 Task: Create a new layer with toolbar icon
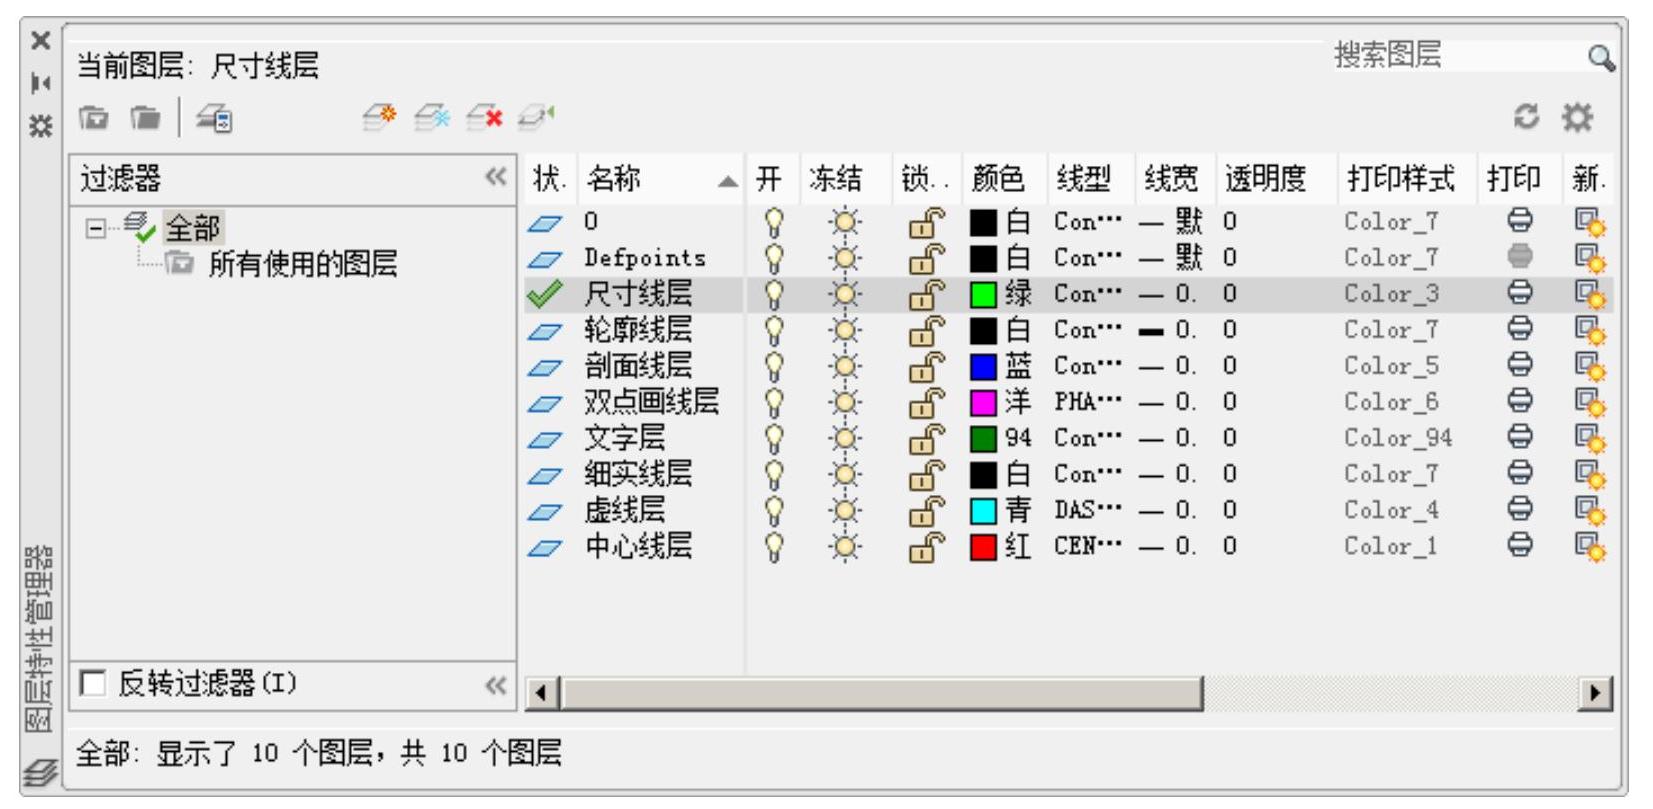[380, 118]
